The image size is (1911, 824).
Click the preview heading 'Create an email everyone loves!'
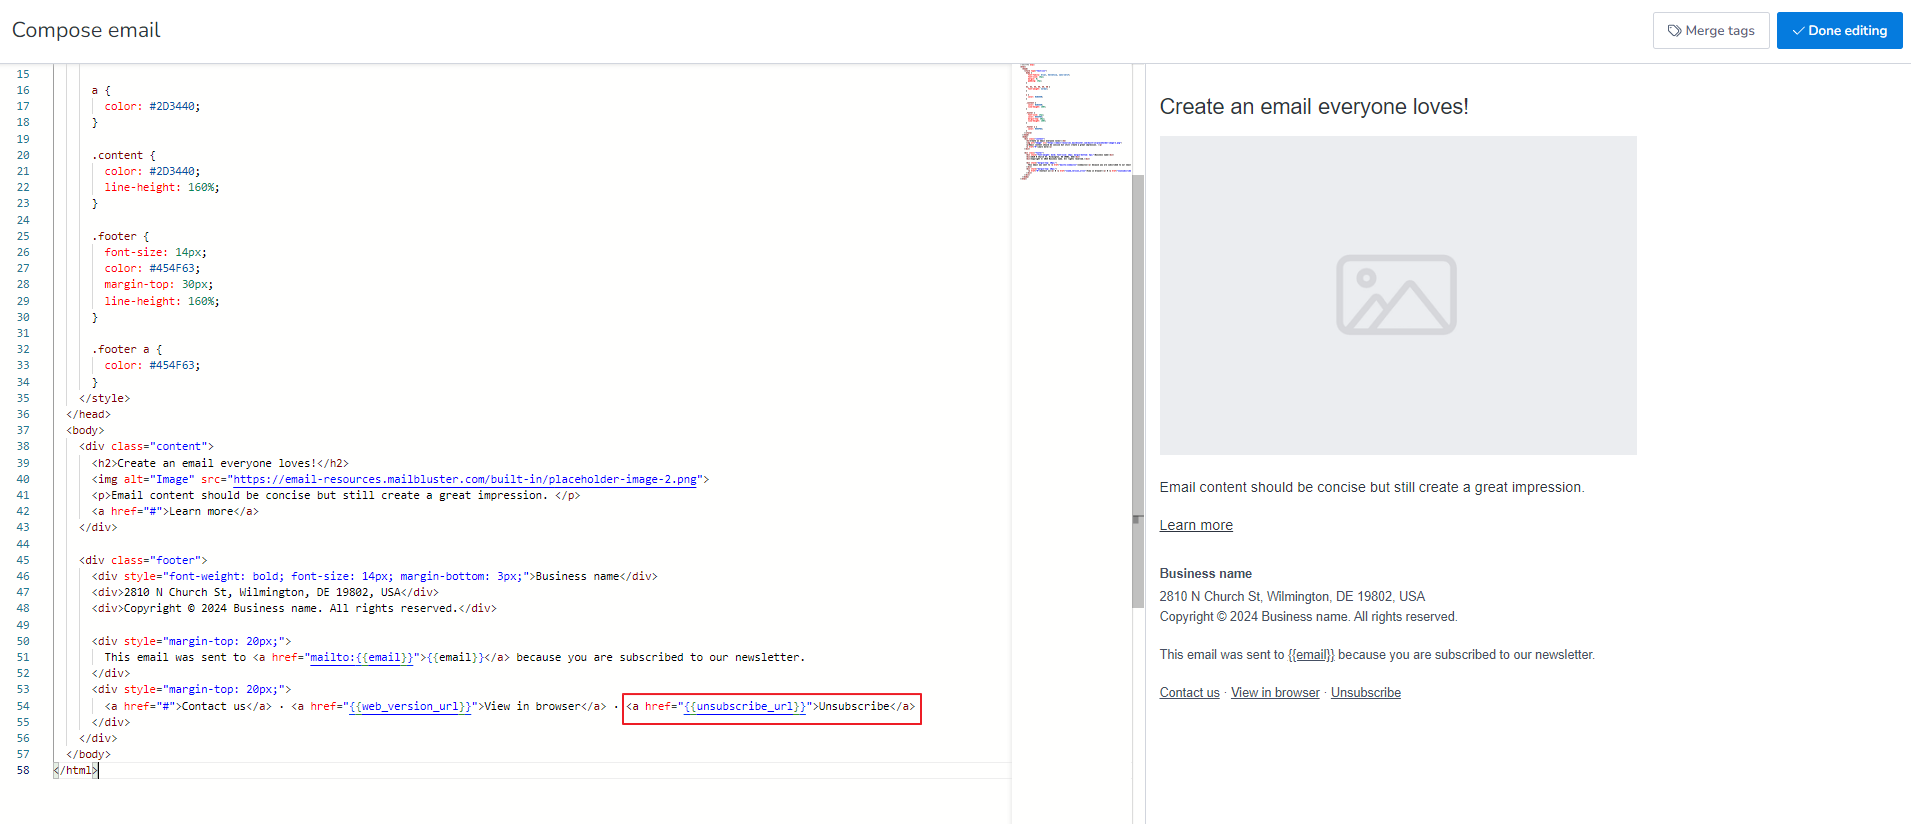pyautogui.click(x=1313, y=107)
